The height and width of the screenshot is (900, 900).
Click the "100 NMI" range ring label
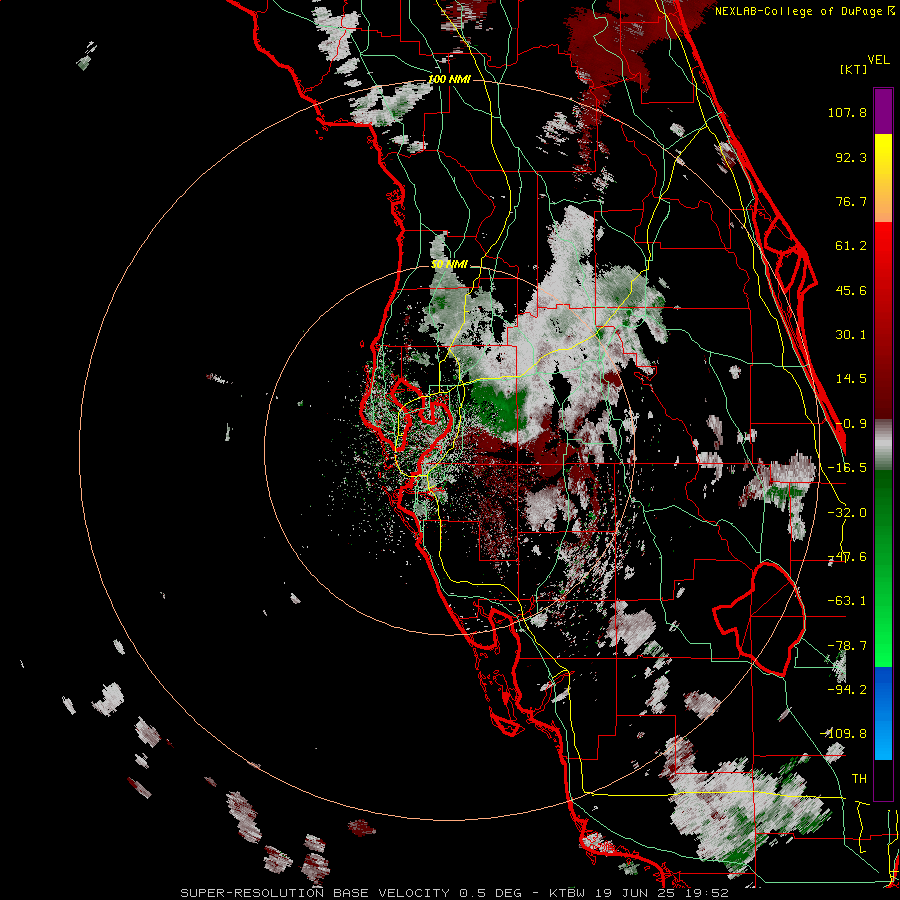pos(449,79)
